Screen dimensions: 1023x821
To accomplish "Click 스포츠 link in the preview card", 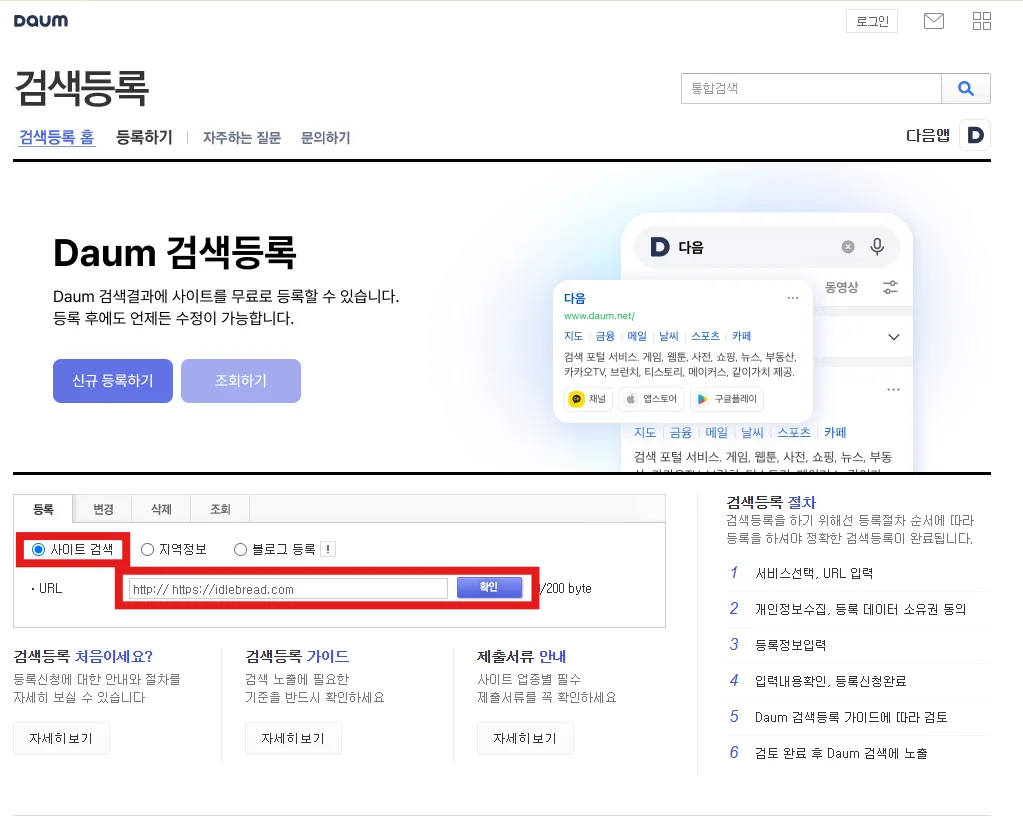I will 705,336.
